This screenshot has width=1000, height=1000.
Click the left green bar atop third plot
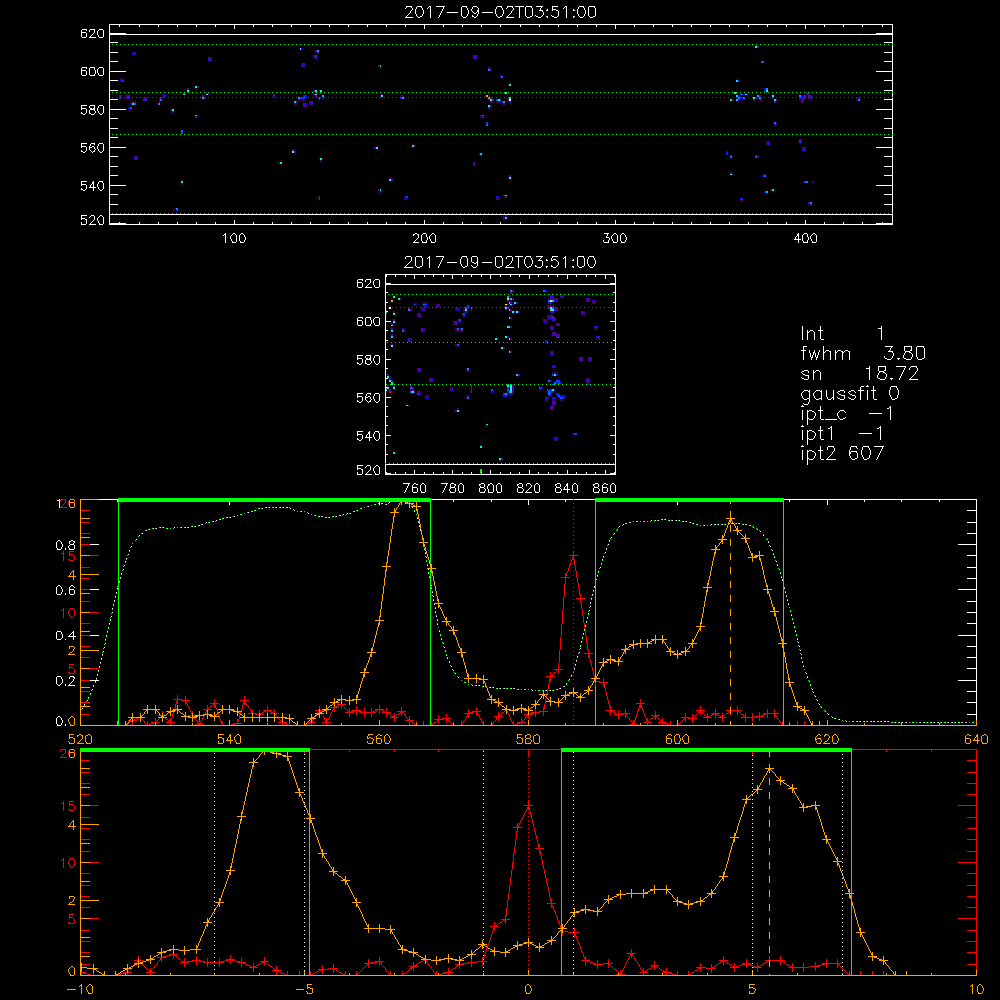click(274, 500)
